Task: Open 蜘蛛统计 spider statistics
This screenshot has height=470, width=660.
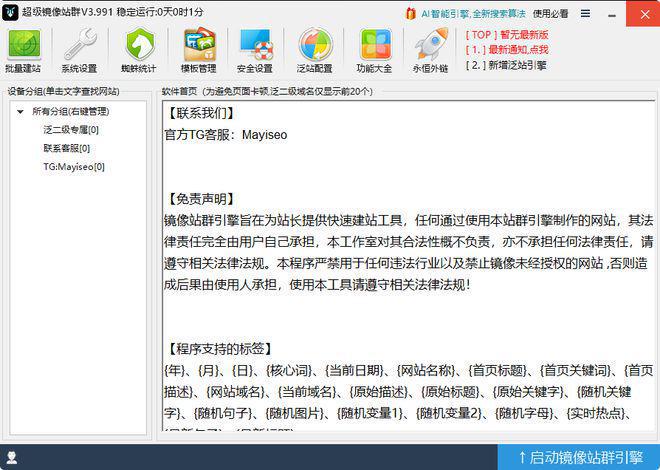Action: click(x=139, y=50)
